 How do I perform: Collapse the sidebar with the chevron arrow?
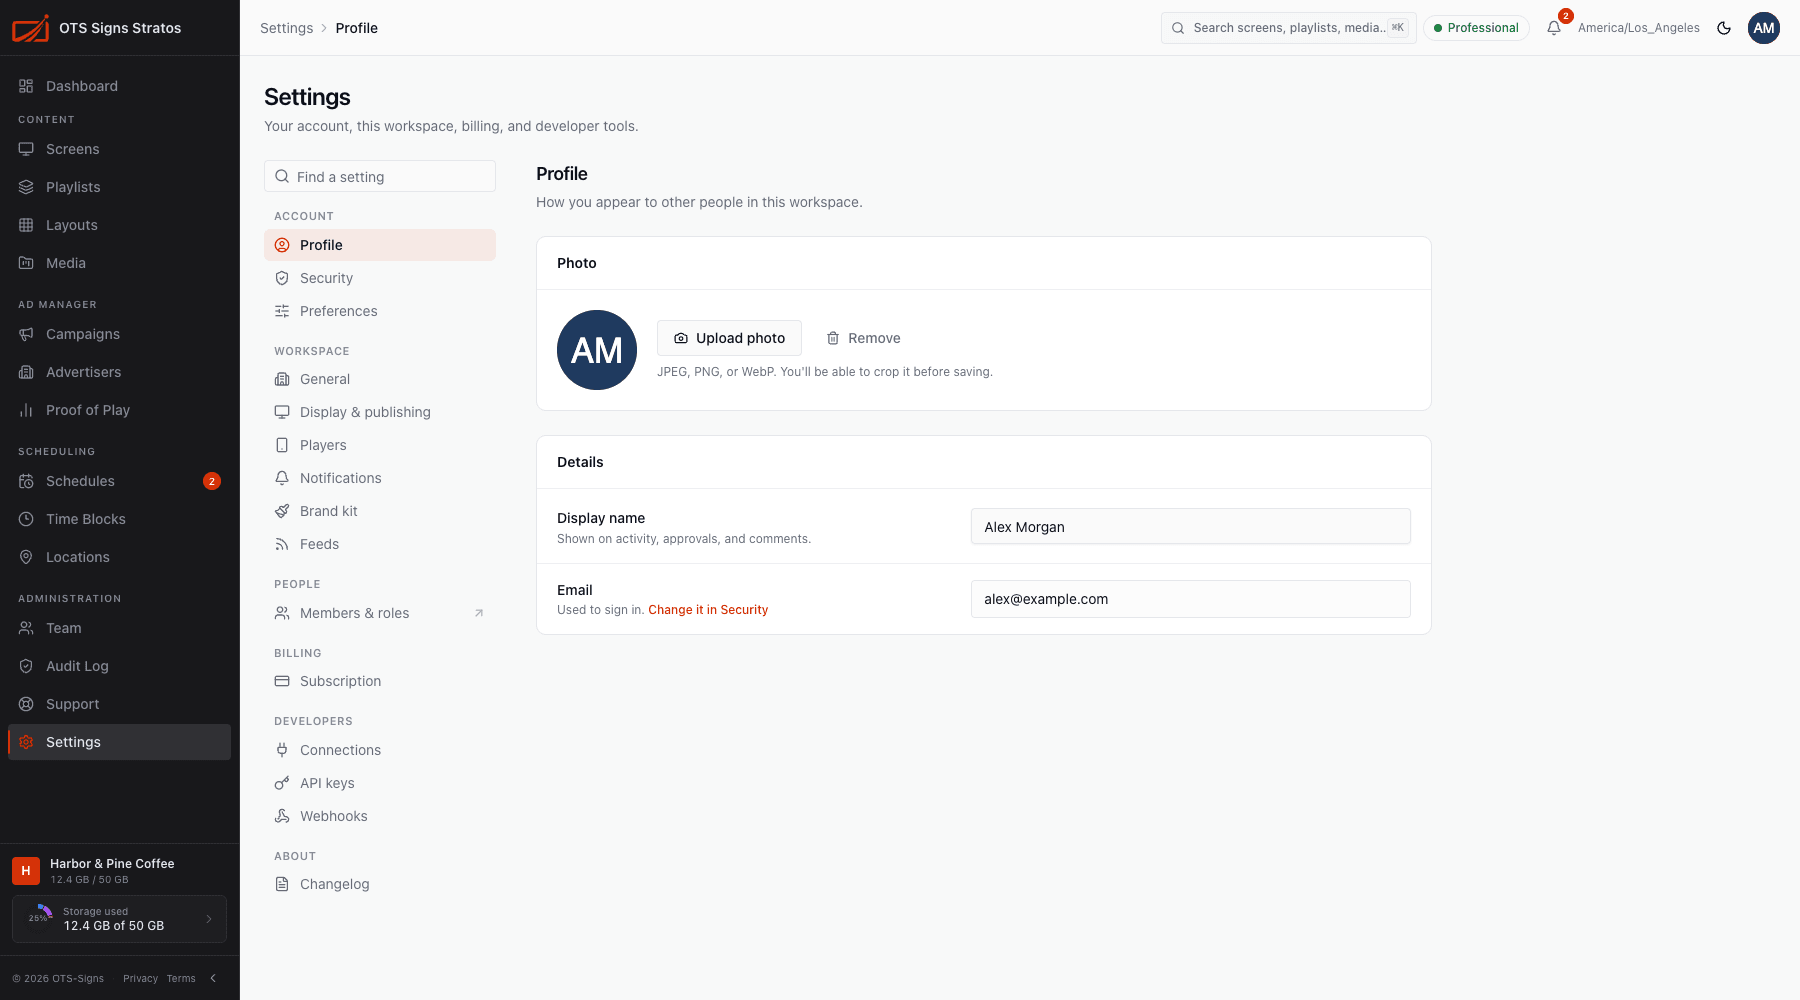213,978
